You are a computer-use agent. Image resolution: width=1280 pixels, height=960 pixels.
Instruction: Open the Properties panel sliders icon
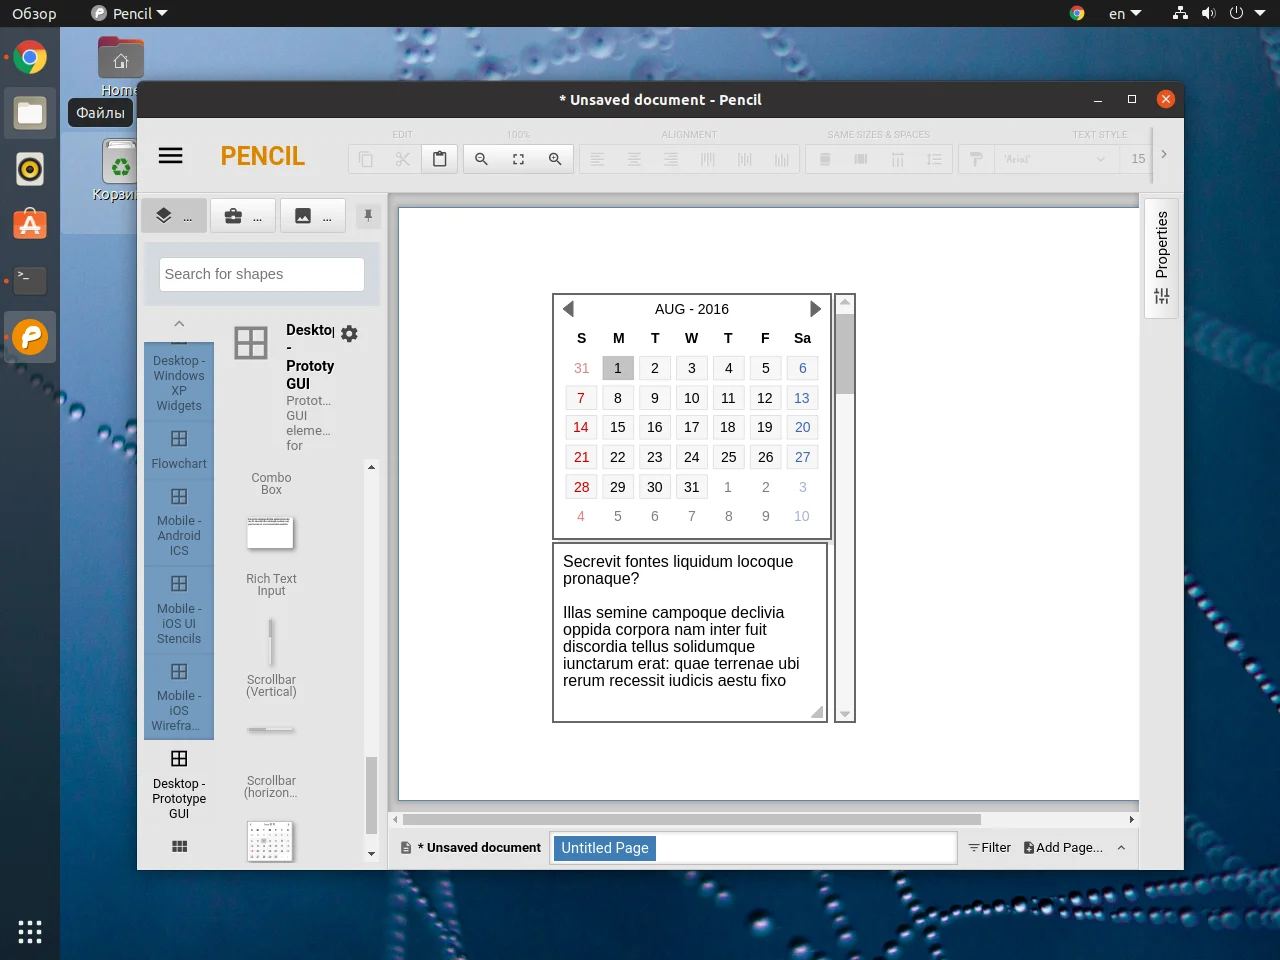1161,296
